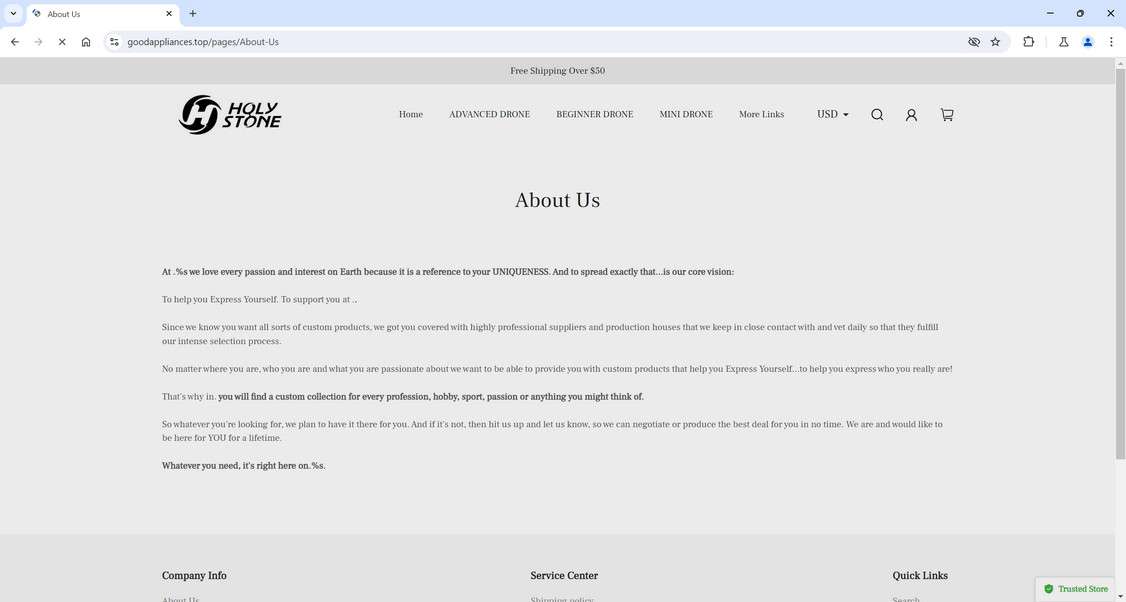Click the Free Shipping Over $50 banner
1126x602 pixels.
pyautogui.click(x=557, y=71)
